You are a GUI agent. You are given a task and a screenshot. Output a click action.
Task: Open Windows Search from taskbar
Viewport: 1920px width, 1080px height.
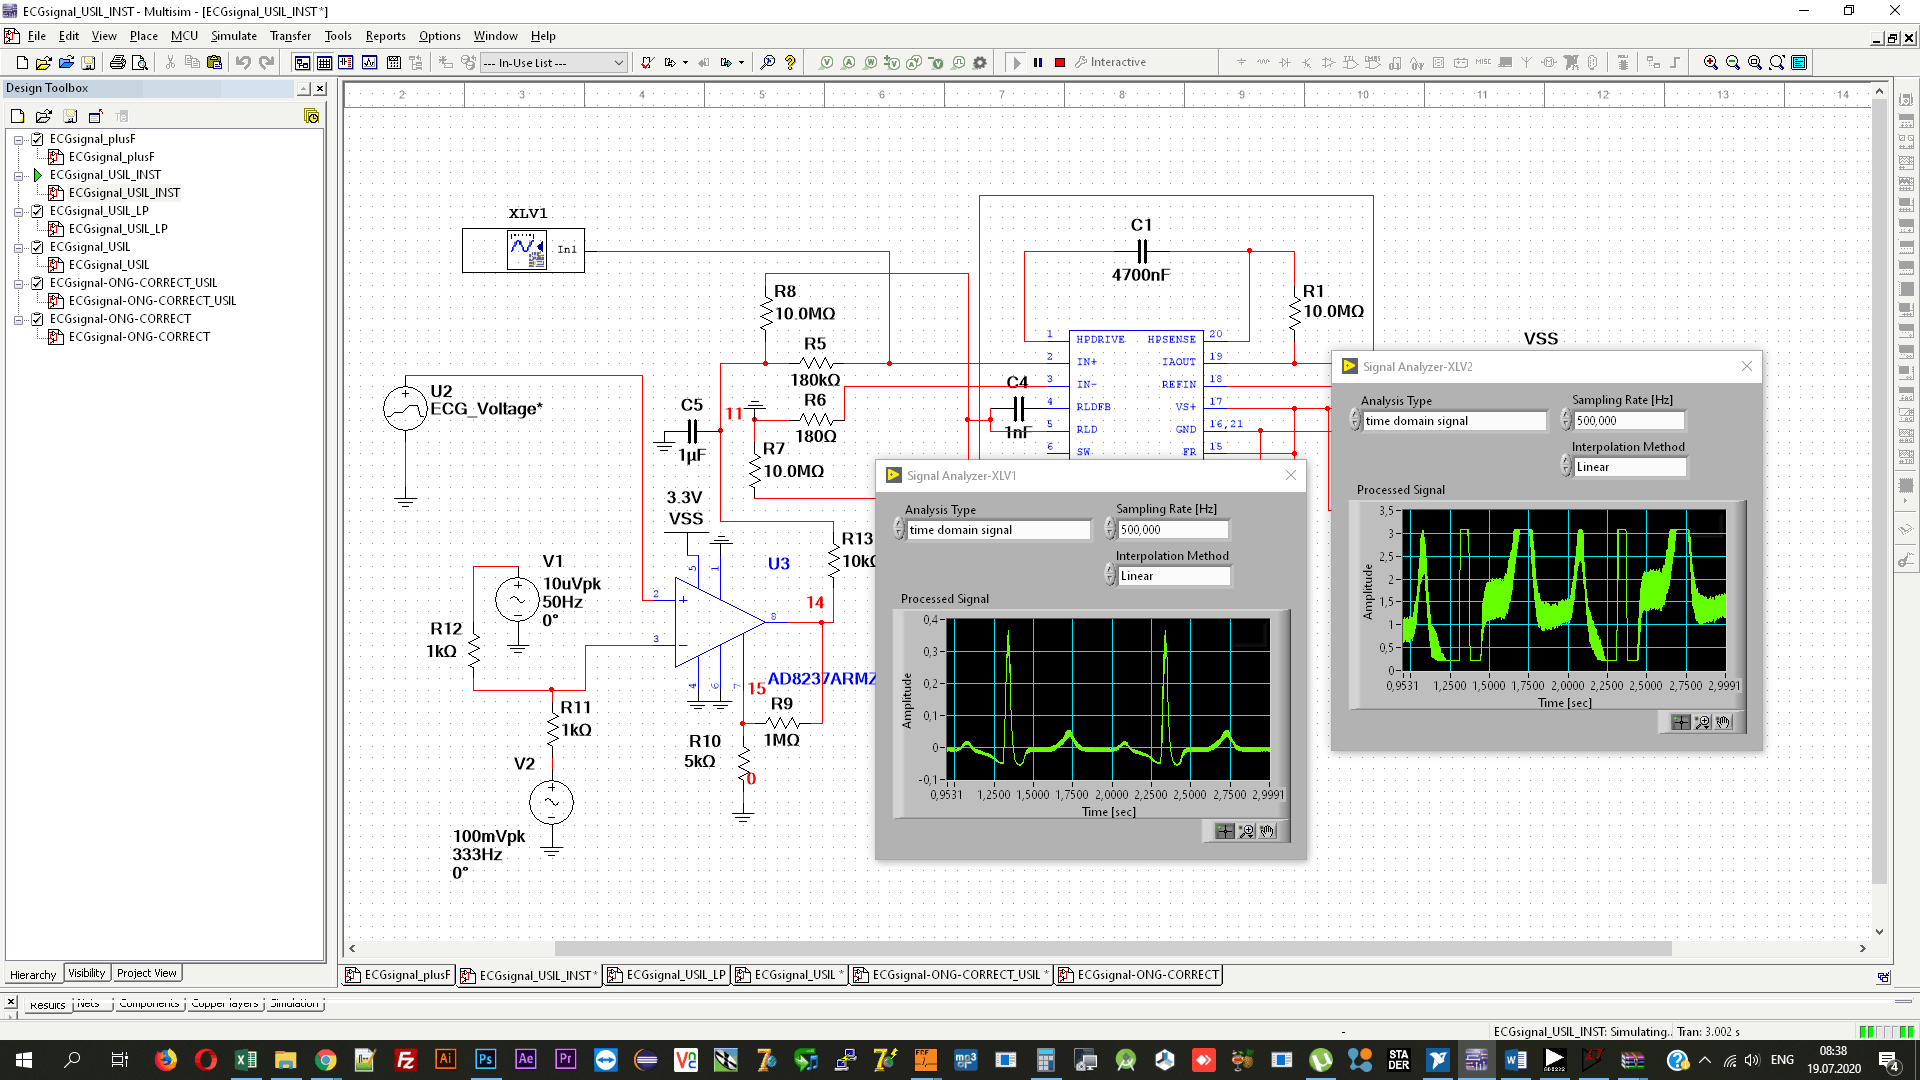pyautogui.click(x=72, y=1060)
